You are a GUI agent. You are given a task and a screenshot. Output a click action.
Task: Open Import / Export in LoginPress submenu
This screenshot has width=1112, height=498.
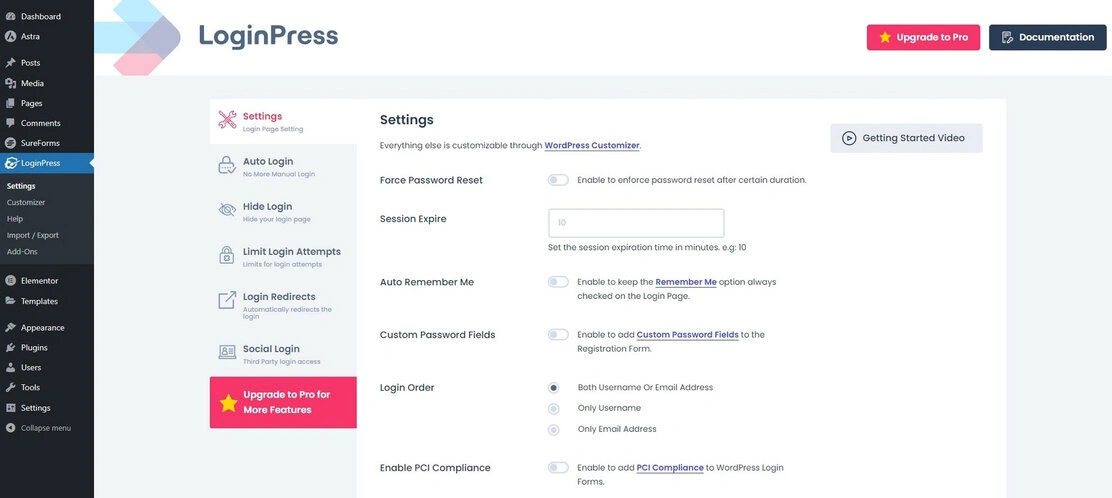tap(33, 235)
